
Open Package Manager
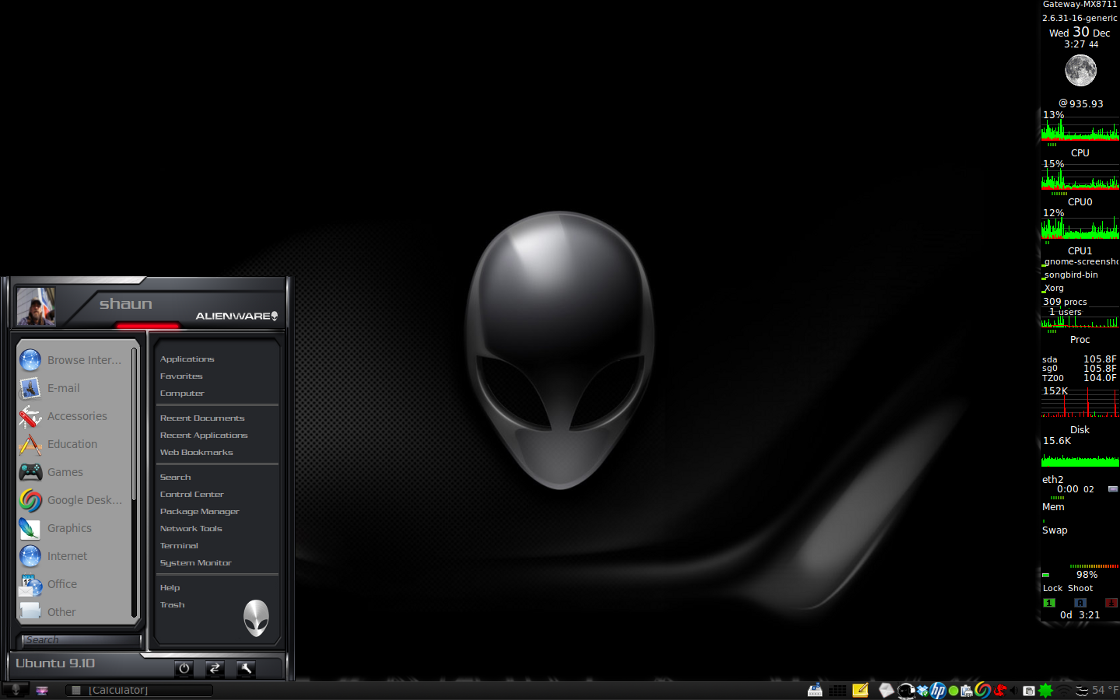point(200,511)
